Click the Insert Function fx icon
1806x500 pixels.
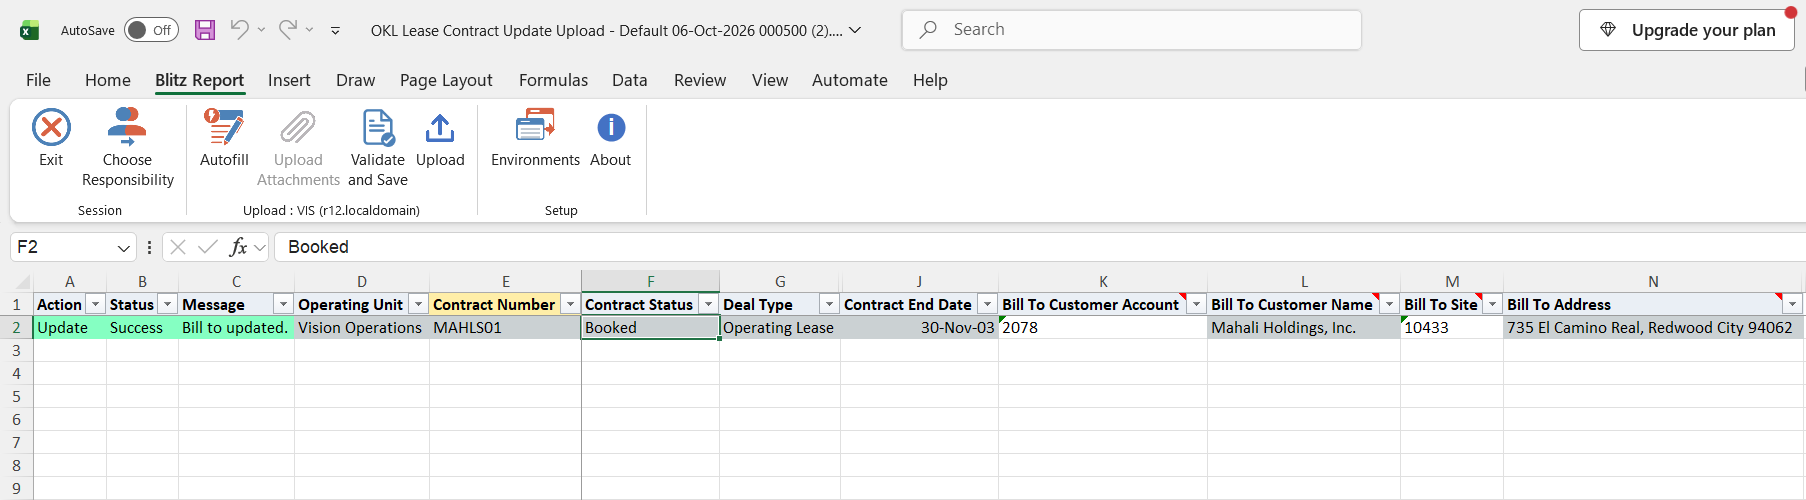(238, 247)
